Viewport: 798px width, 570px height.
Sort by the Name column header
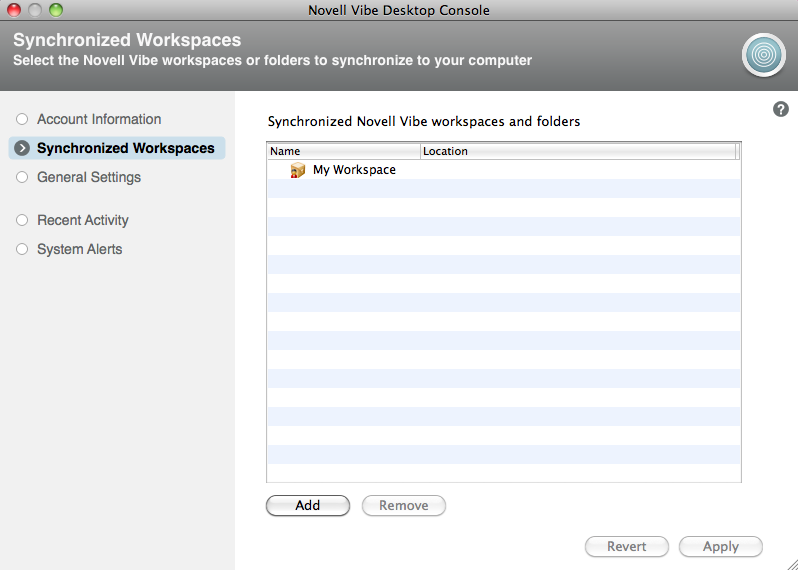(343, 151)
